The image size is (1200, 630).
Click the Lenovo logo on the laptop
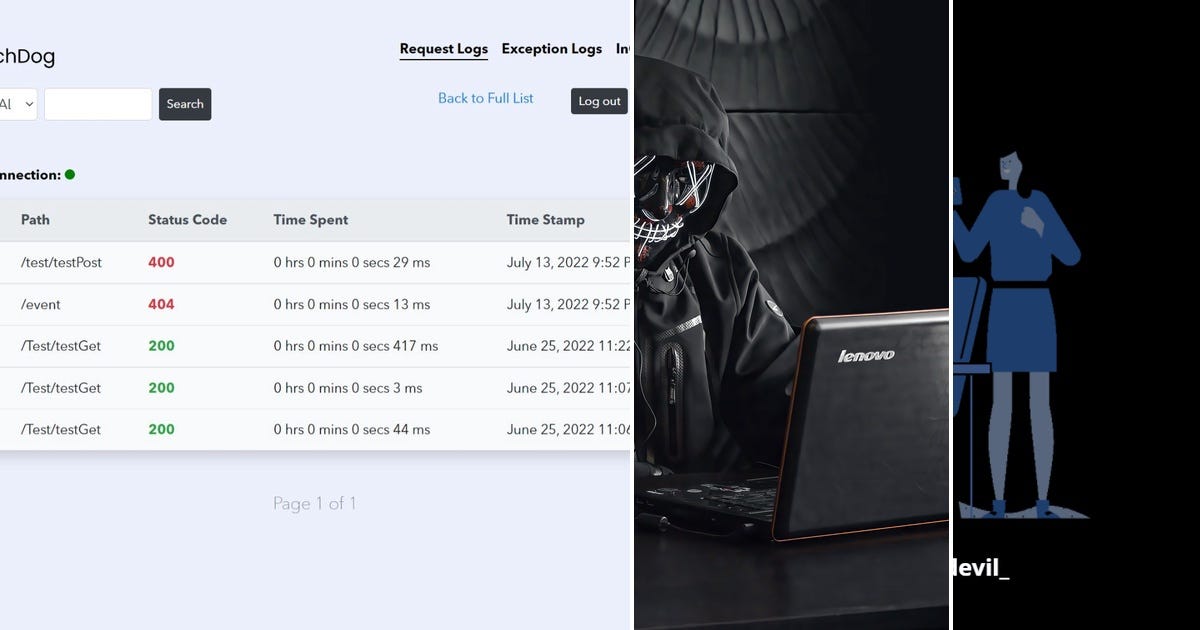point(866,355)
